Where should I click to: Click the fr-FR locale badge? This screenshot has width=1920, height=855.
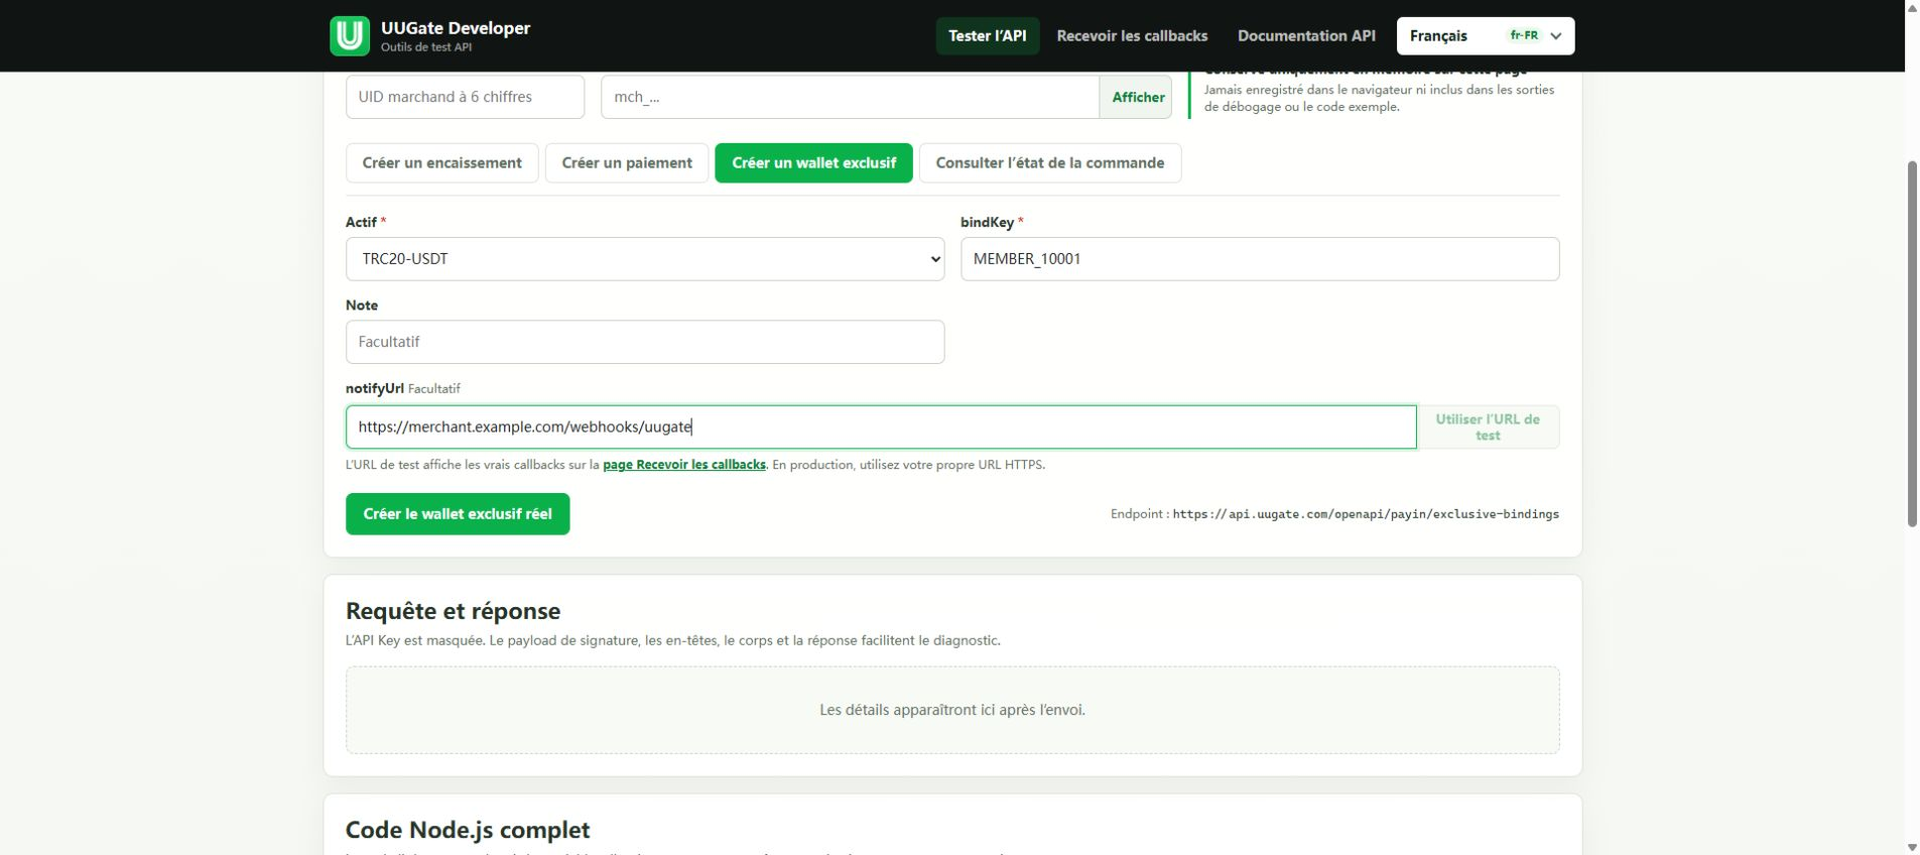coord(1524,36)
